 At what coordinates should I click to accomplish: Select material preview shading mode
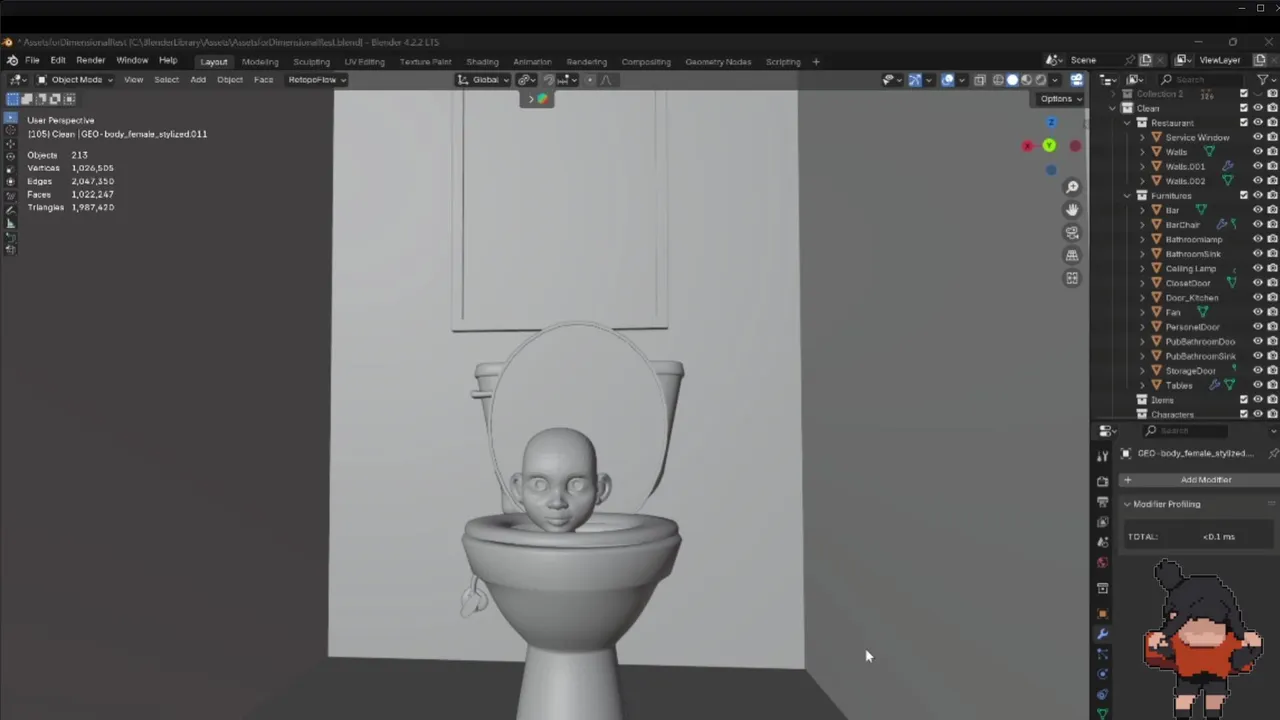click(x=1026, y=80)
